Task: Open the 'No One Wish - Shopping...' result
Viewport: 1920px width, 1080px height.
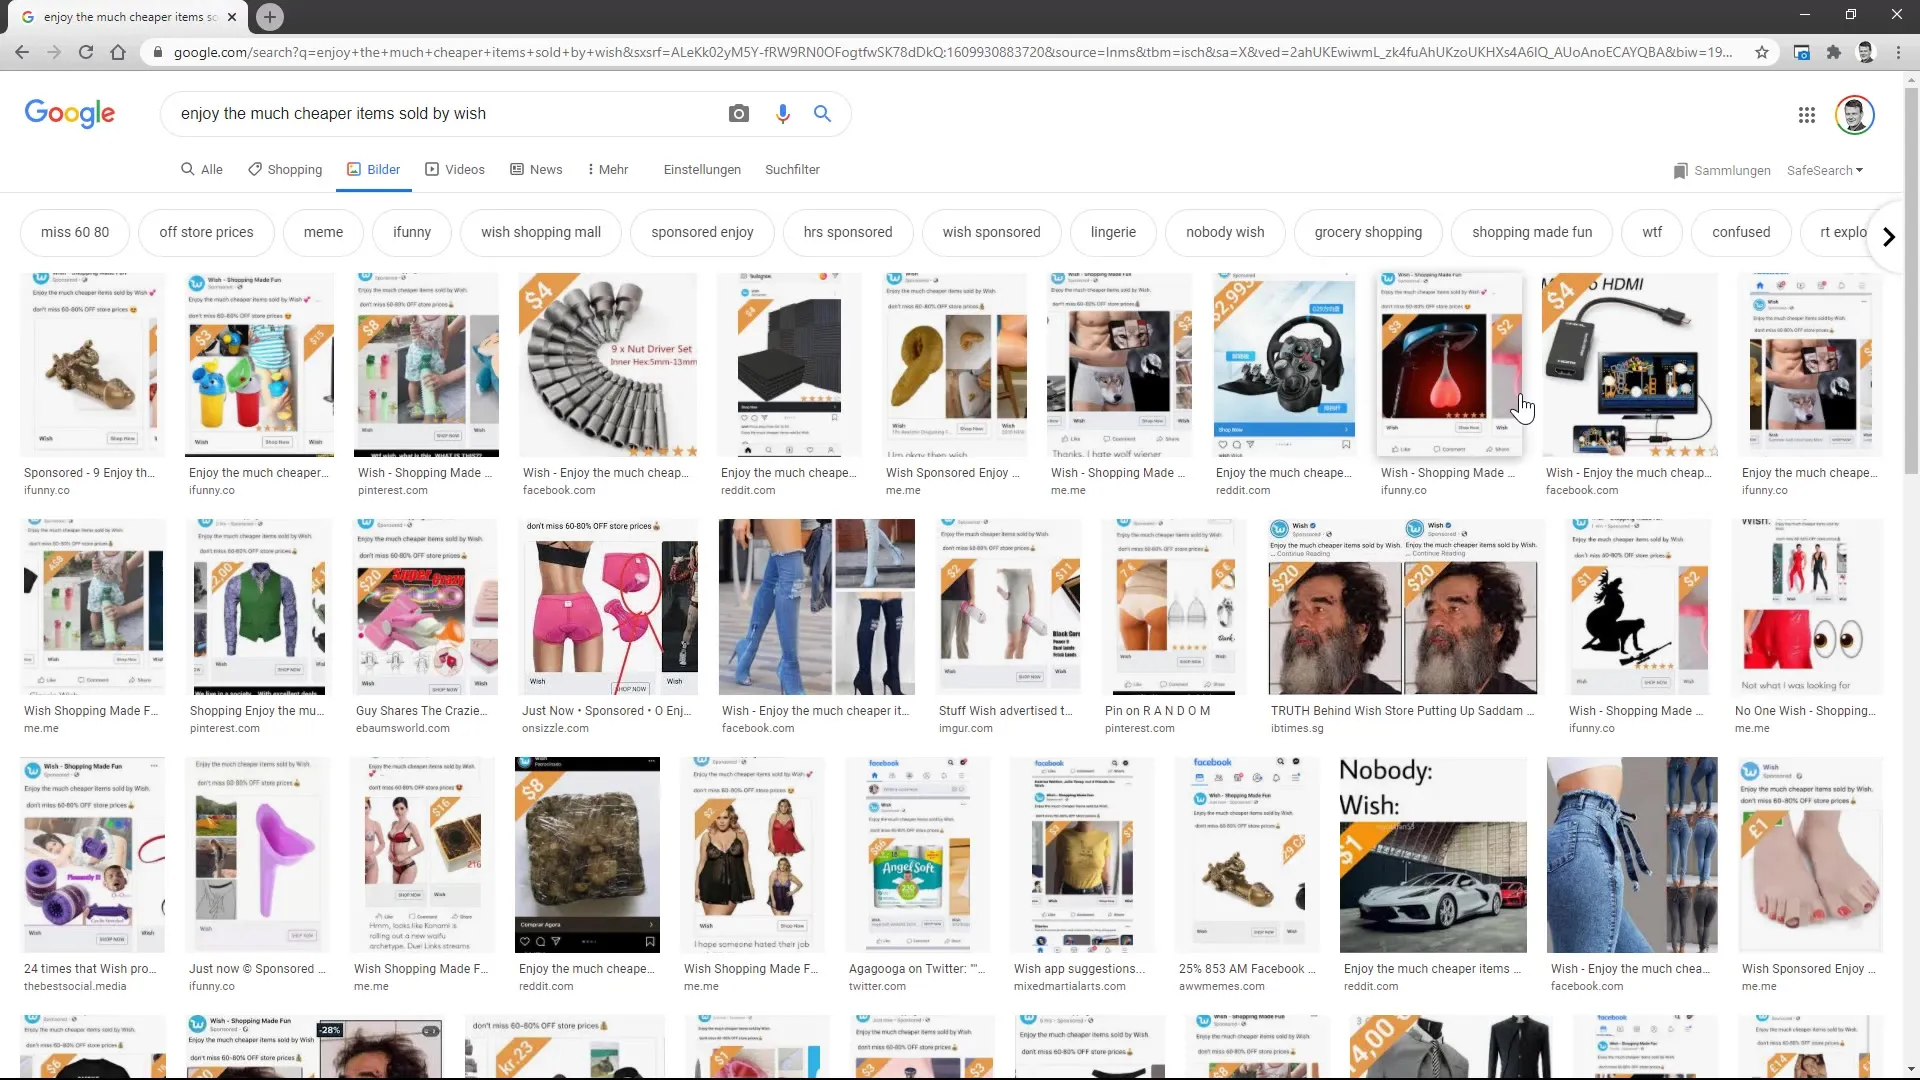Action: coord(1805,711)
